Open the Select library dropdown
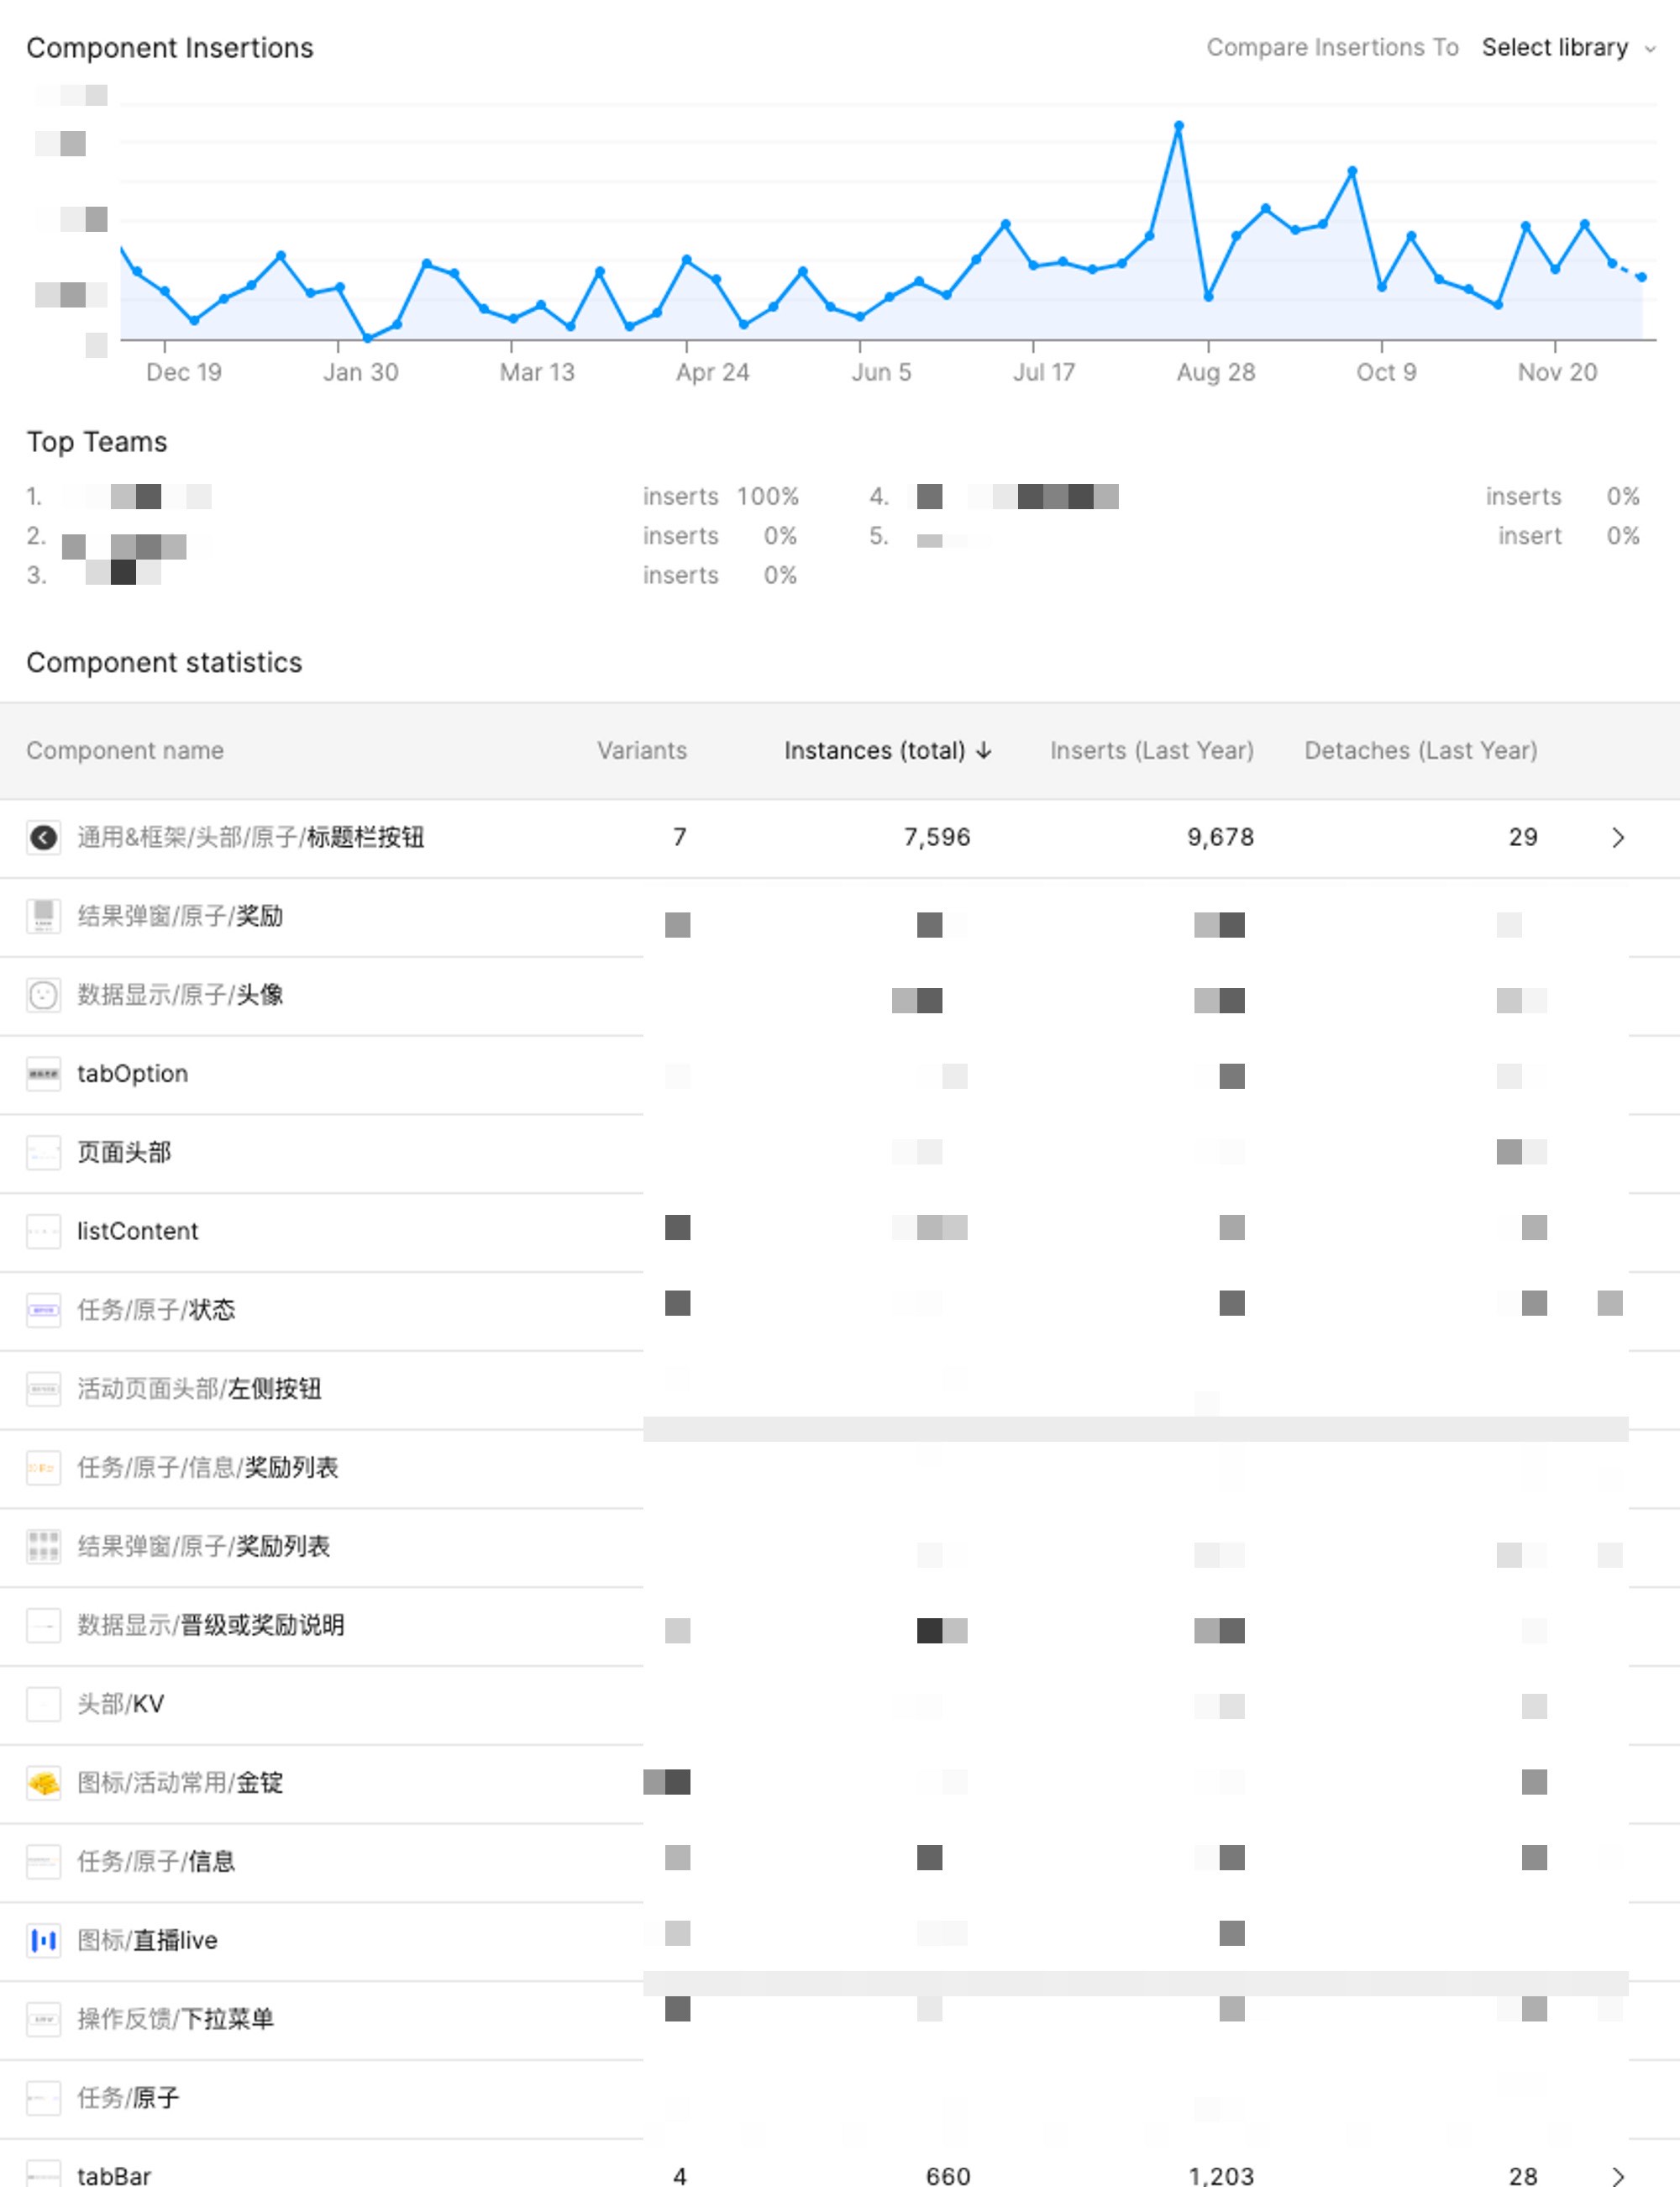 pyautogui.click(x=1568, y=47)
